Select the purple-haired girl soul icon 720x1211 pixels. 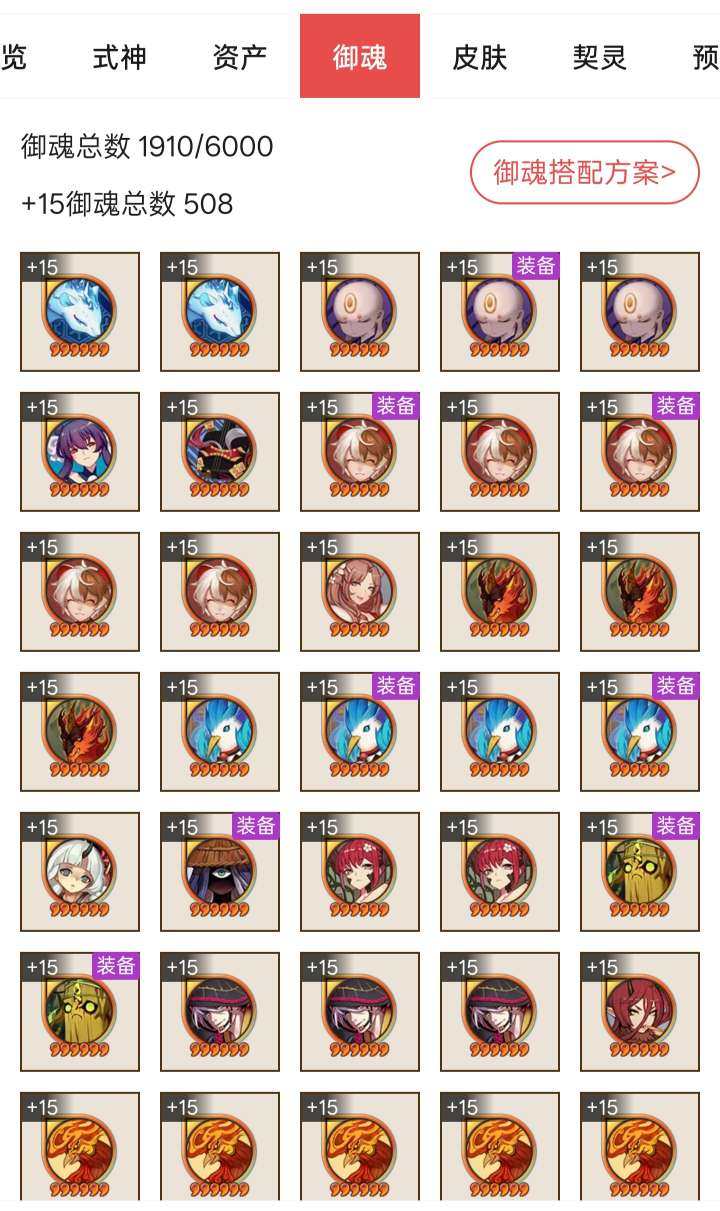point(80,452)
